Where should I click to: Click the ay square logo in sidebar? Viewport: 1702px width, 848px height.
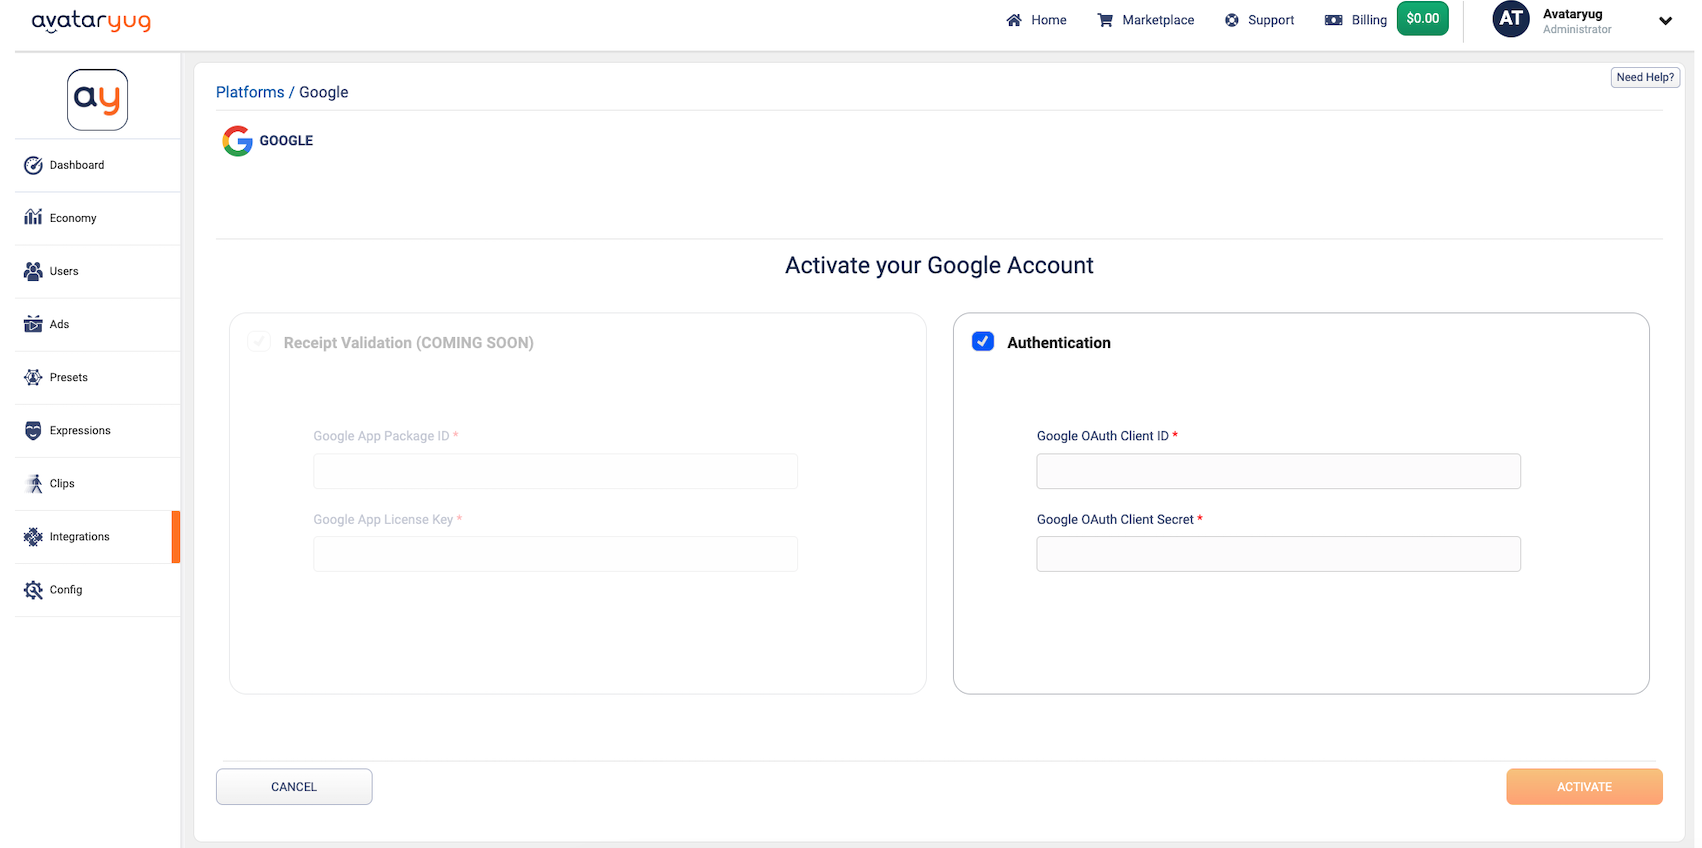(x=97, y=100)
